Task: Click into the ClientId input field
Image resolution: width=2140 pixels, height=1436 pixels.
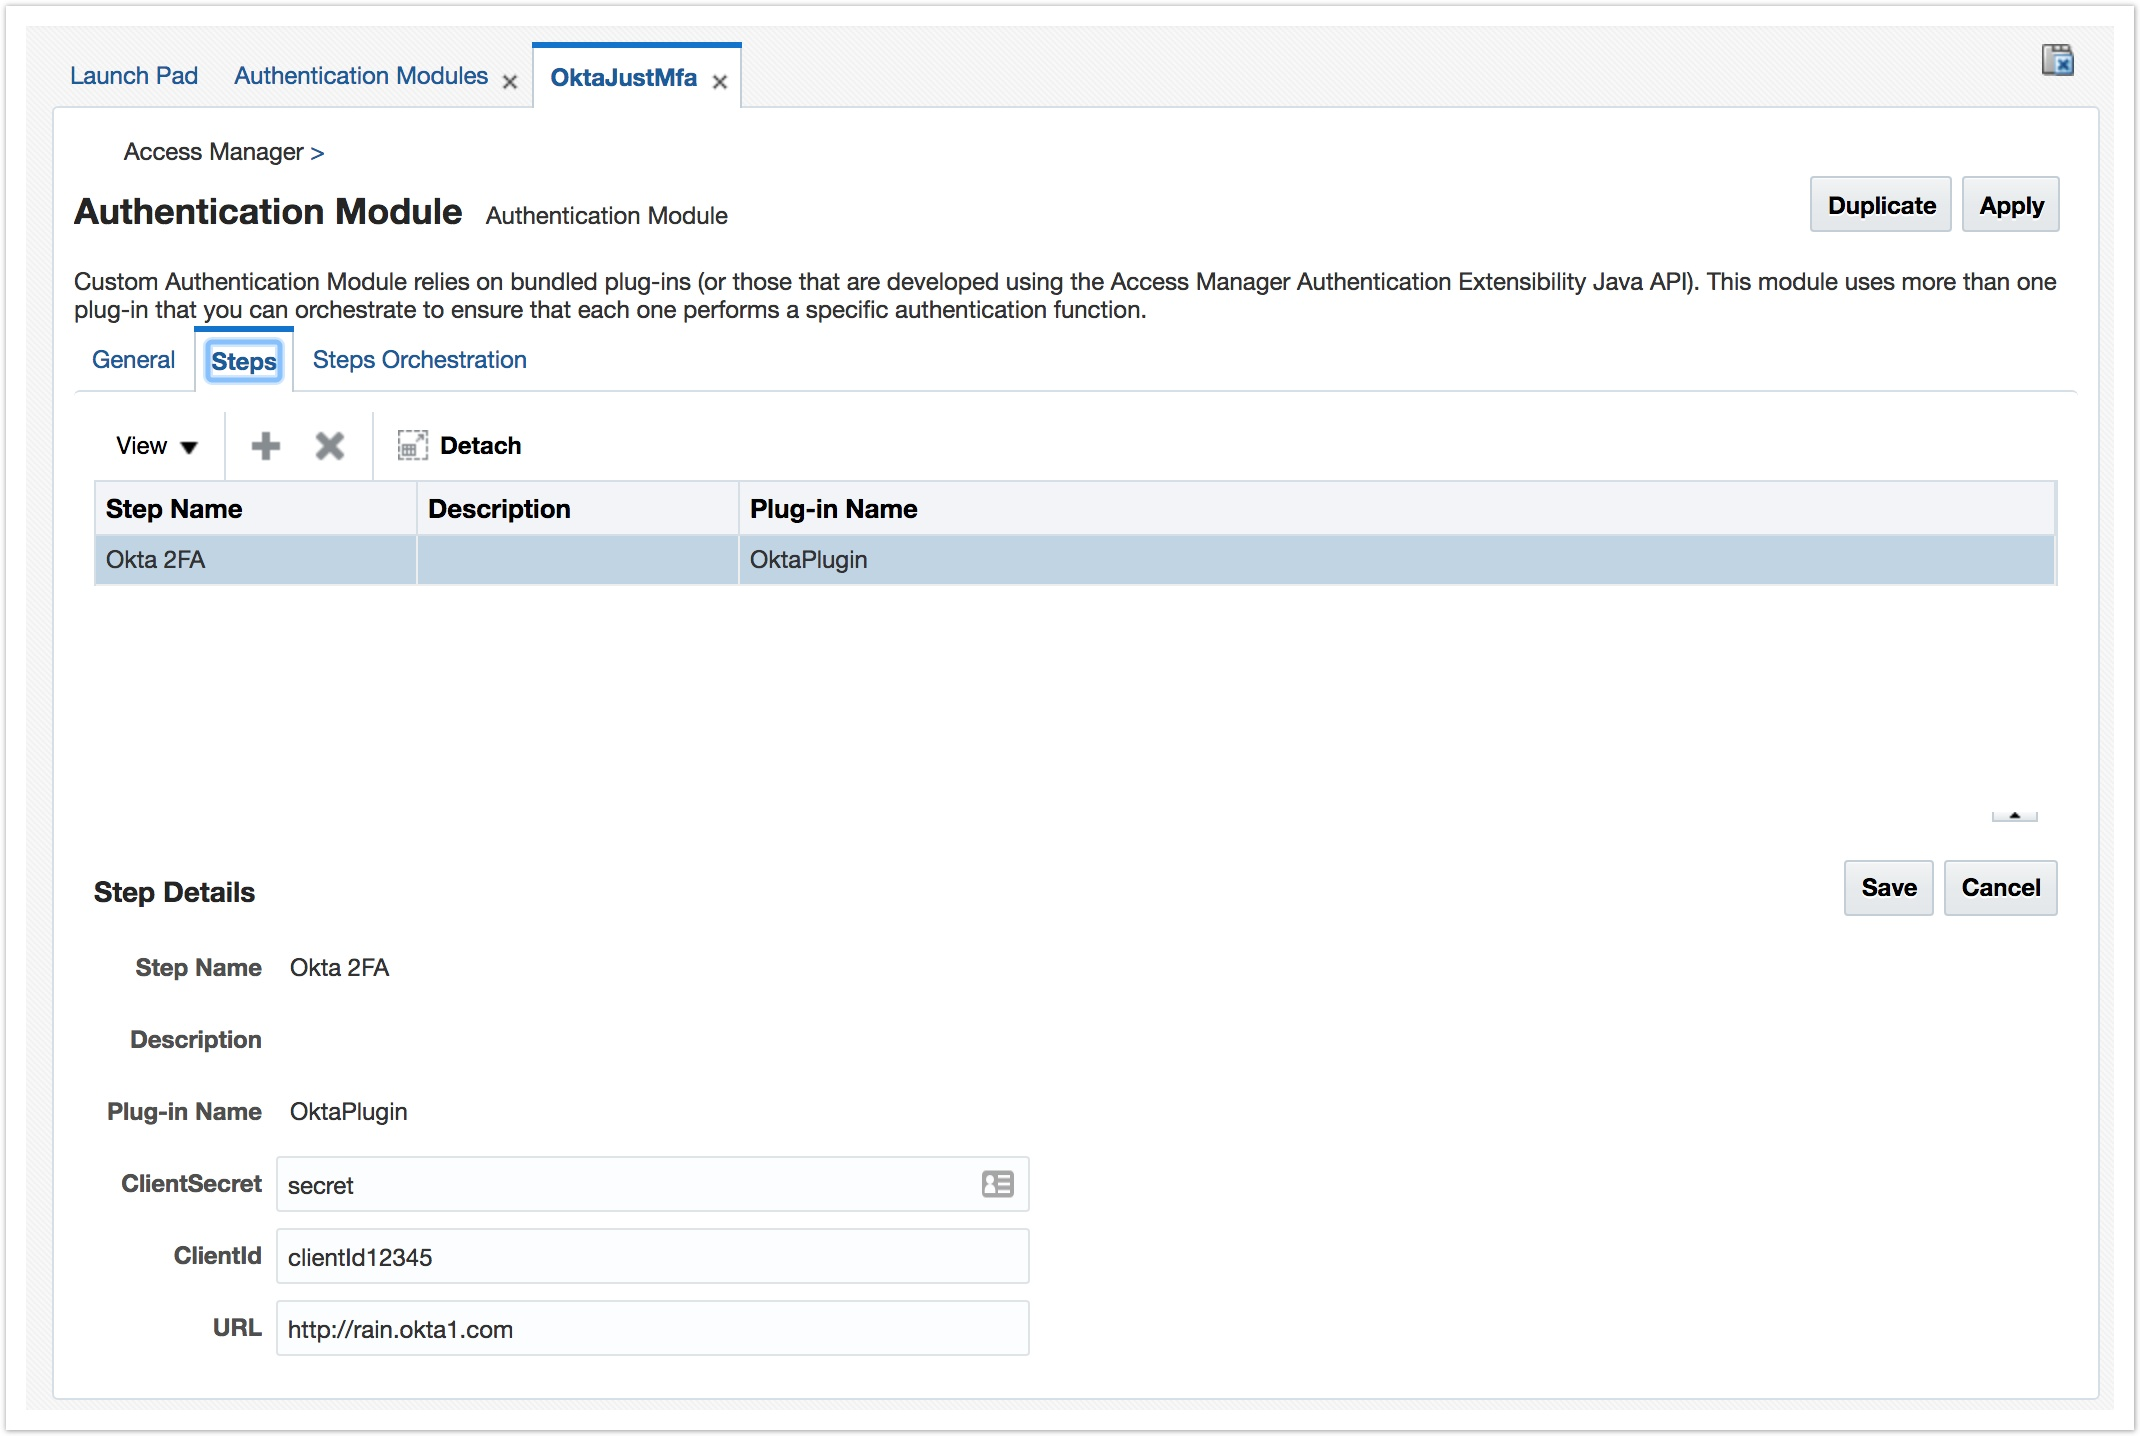Action: (x=652, y=1257)
